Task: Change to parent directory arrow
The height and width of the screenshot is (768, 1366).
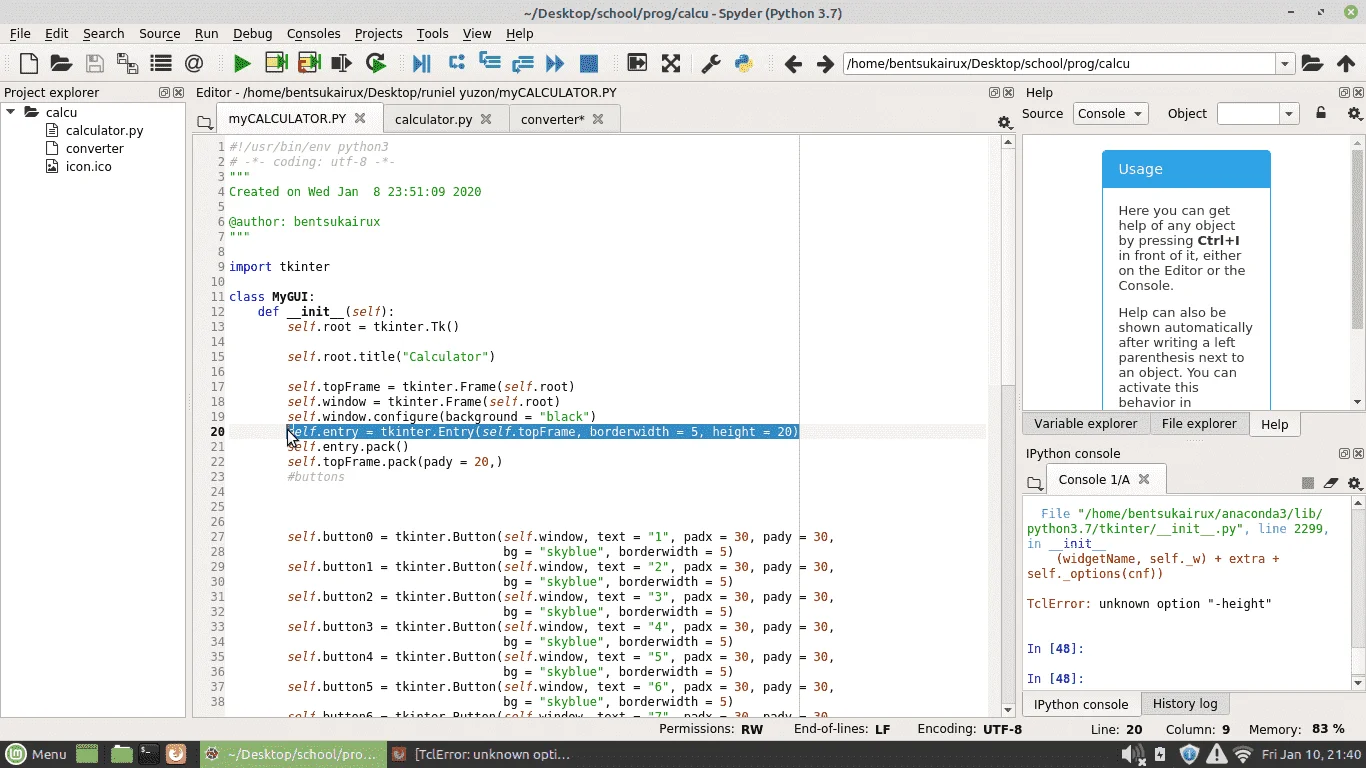Action: pos(1346,63)
